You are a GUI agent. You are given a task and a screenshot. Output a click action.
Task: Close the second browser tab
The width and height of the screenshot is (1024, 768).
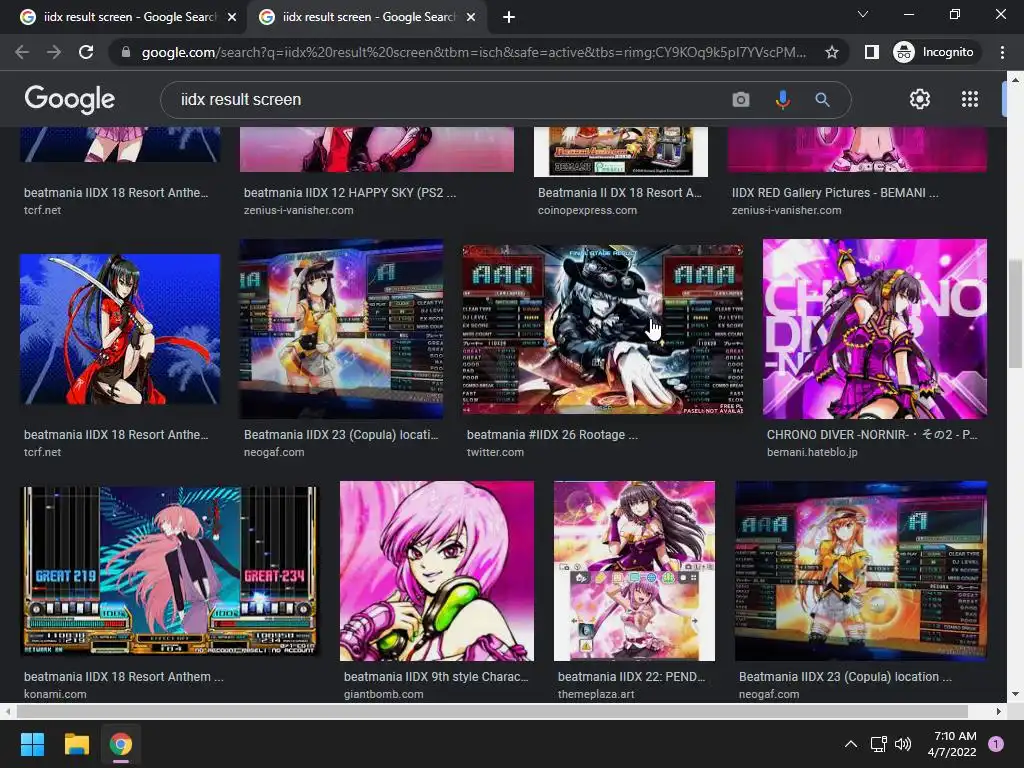(471, 17)
